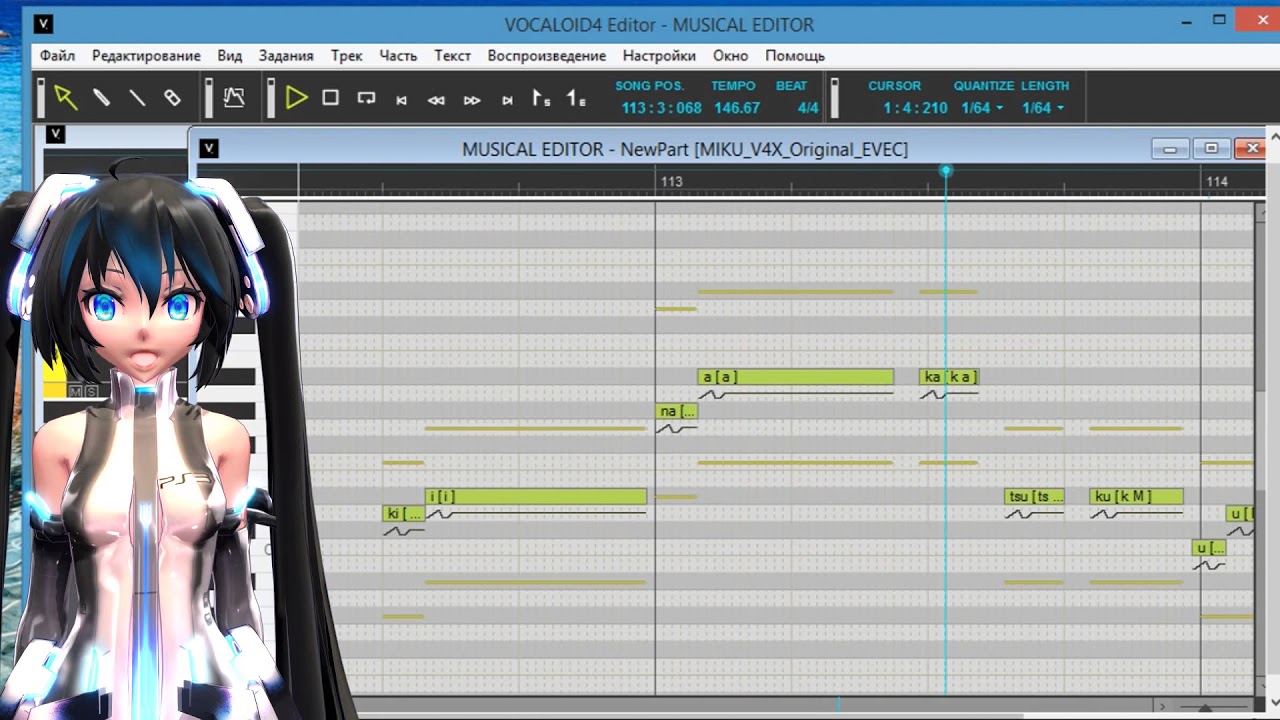Toggle the curve snap tool icon
The image size is (1280, 720).
click(234, 97)
